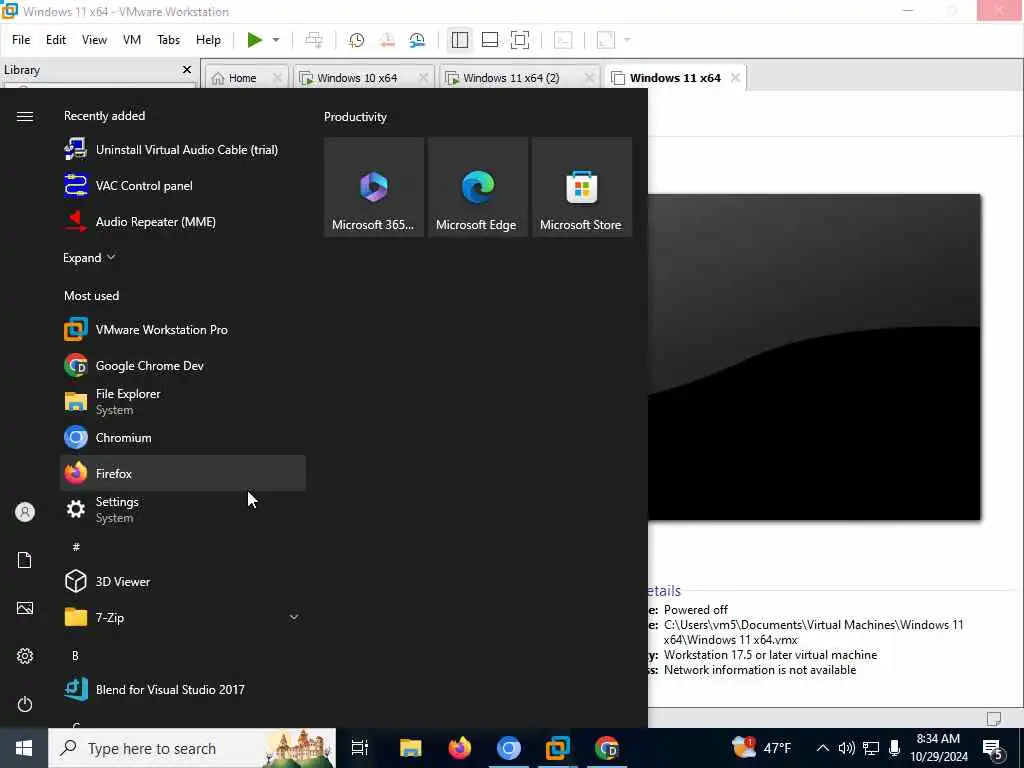The width and height of the screenshot is (1024, 768).
Task: Launch VMware Workstation Pro from Most used
Action: [183, 329]
